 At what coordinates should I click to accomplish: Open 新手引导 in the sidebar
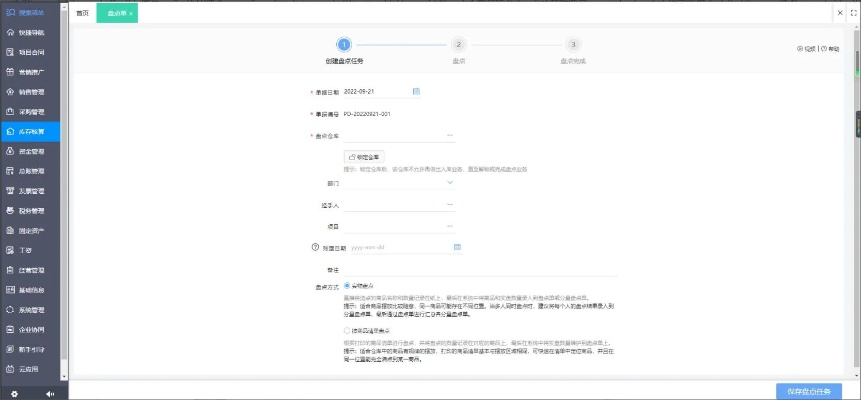[x=30, y=349]
